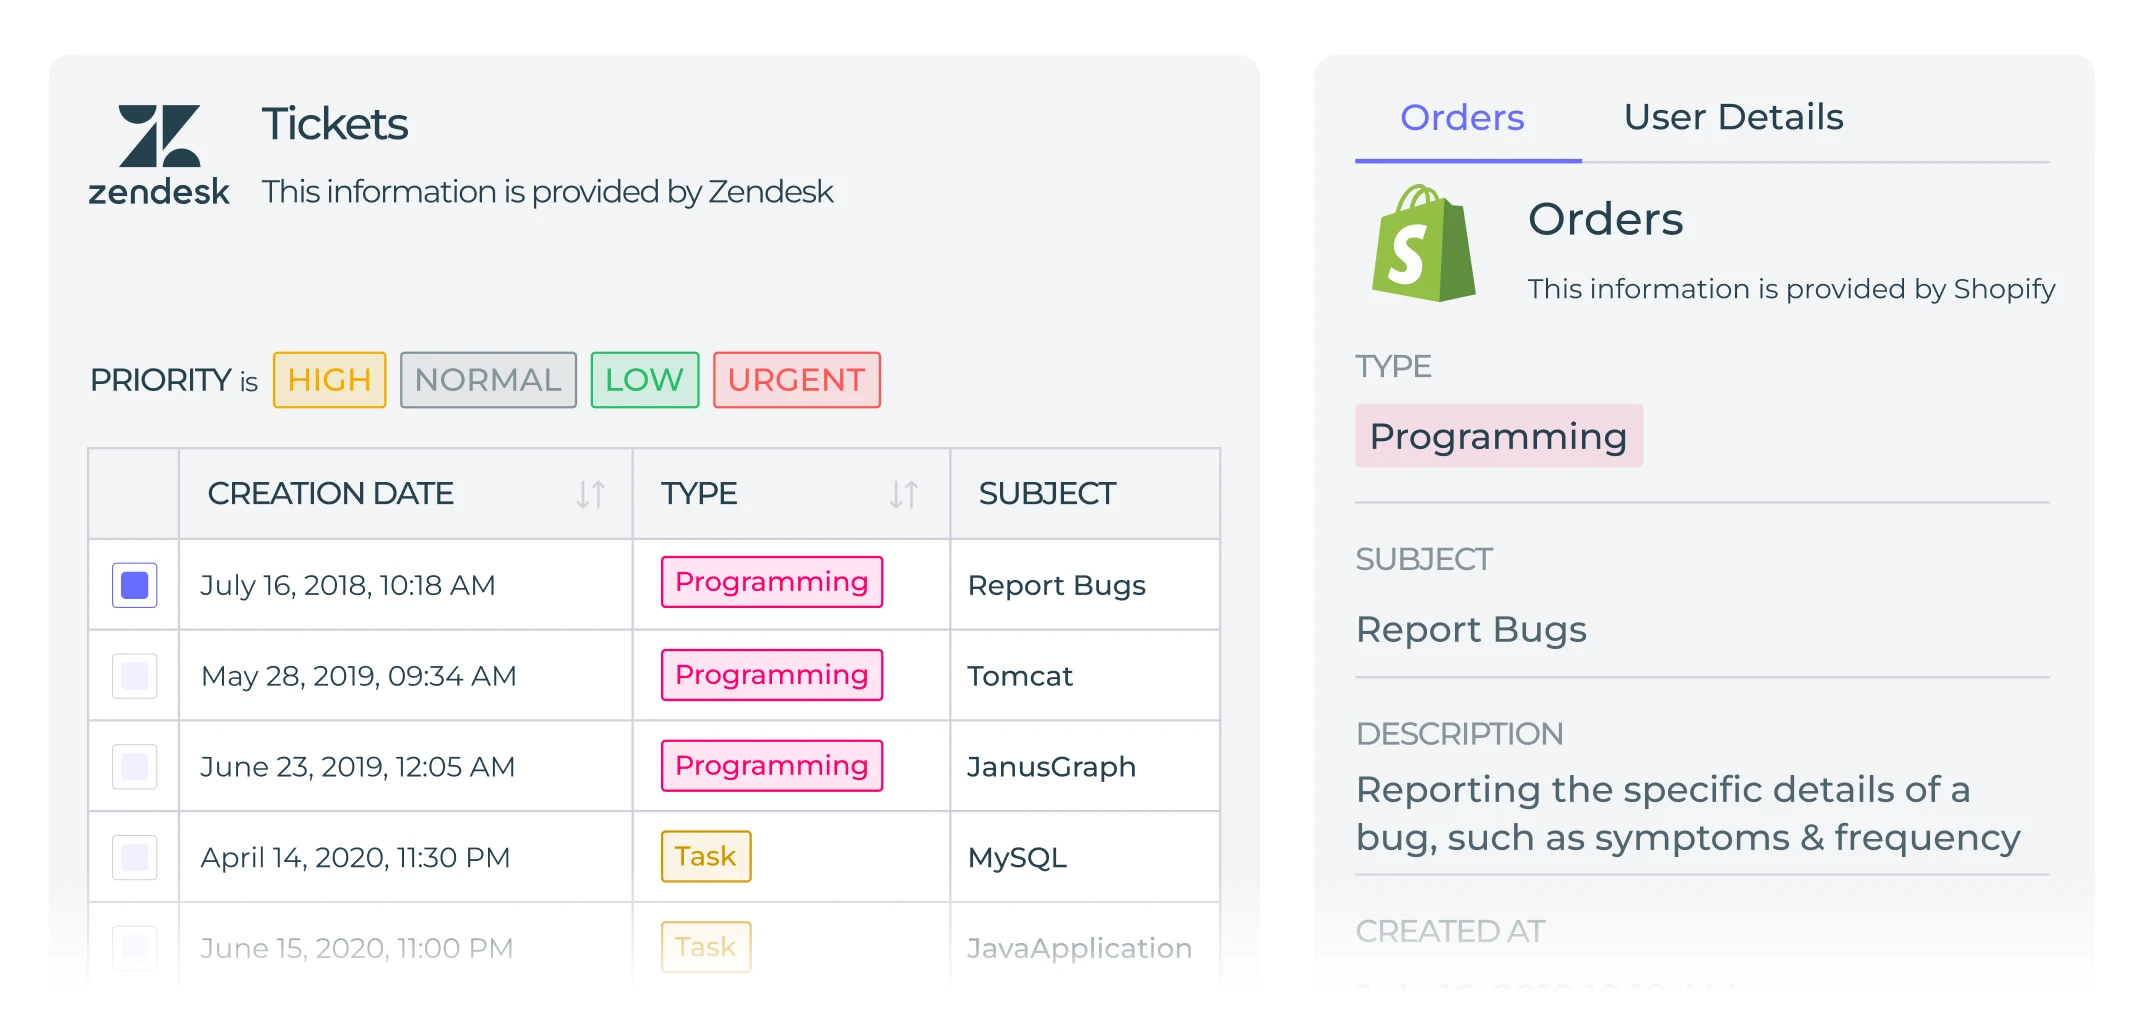
Task: Sort the Type column arrows icon
Action: click(904, 494)
